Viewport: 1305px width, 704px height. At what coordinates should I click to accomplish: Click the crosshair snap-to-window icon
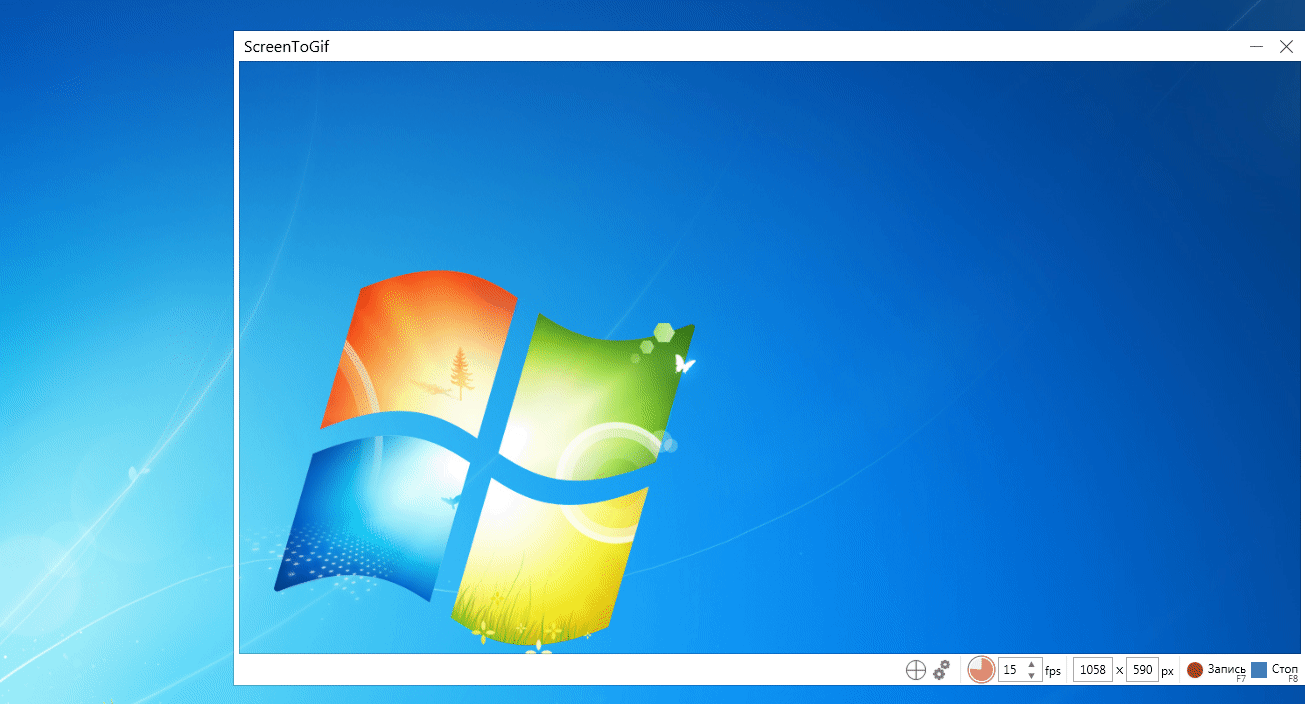pos(915,670)
